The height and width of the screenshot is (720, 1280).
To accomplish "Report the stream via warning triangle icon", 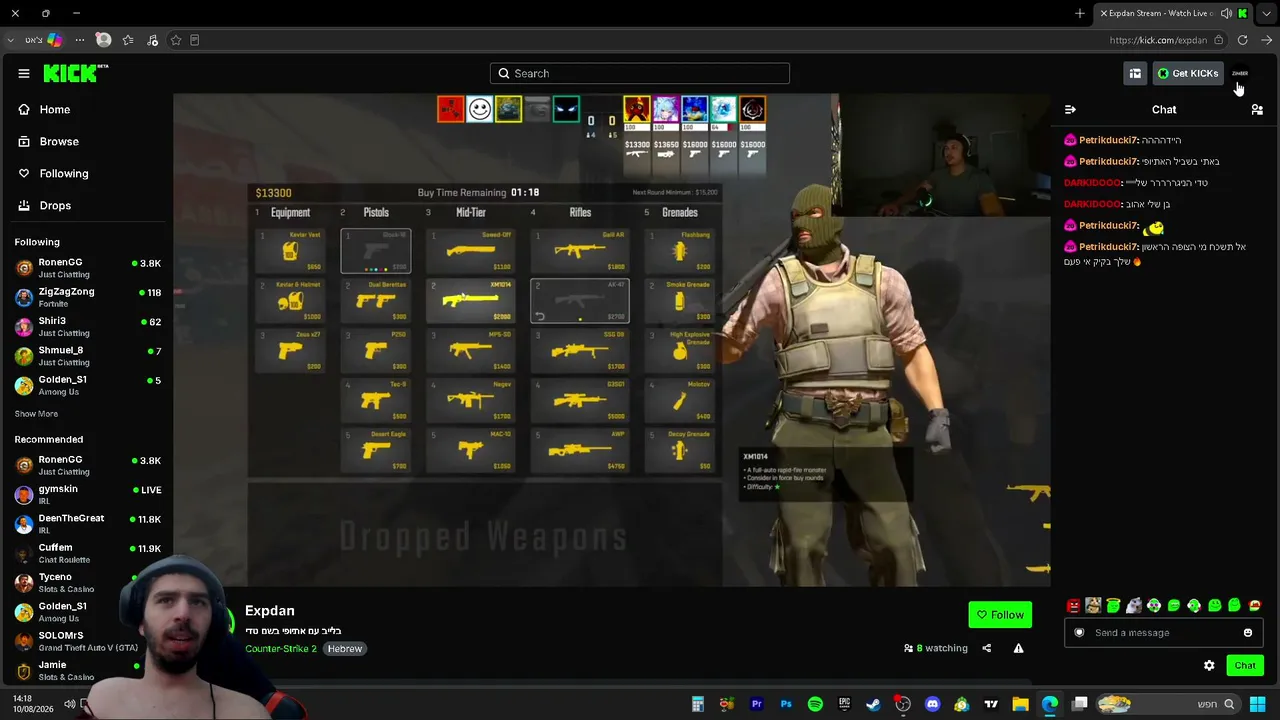I will coord(1018,648).
